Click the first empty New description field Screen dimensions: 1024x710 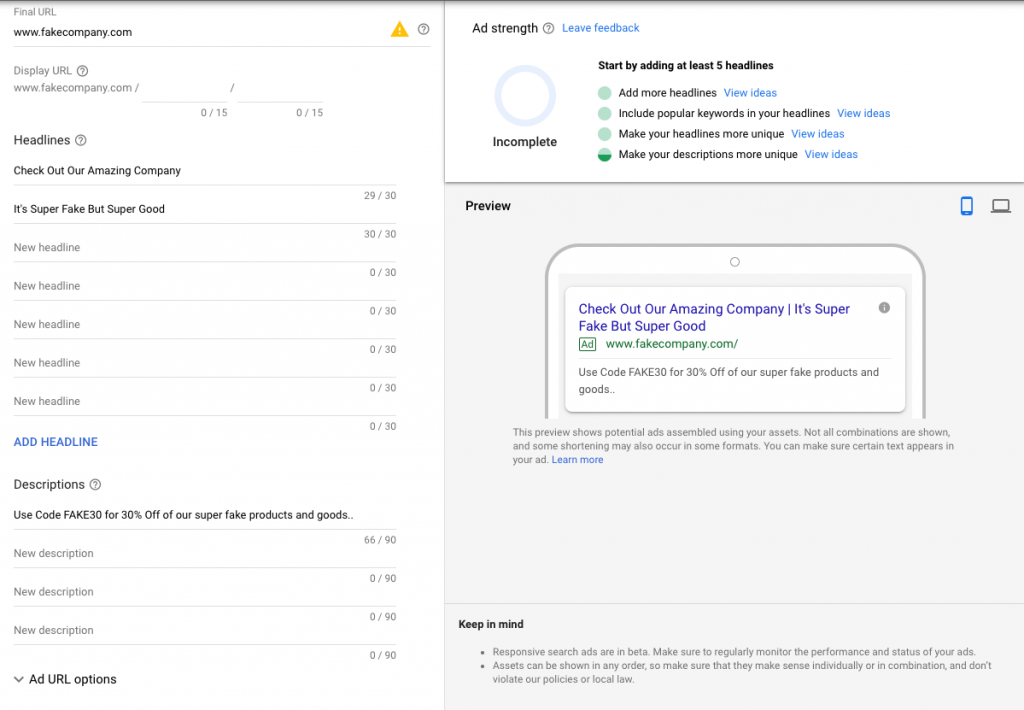tap(204, 554)
